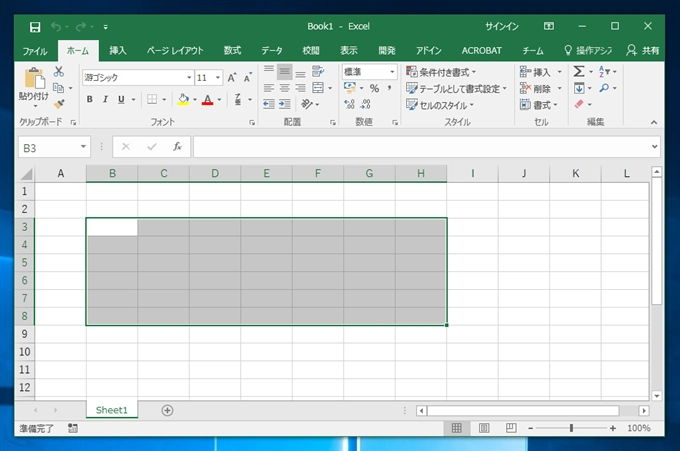Click Increase Decimal icon

350,104
